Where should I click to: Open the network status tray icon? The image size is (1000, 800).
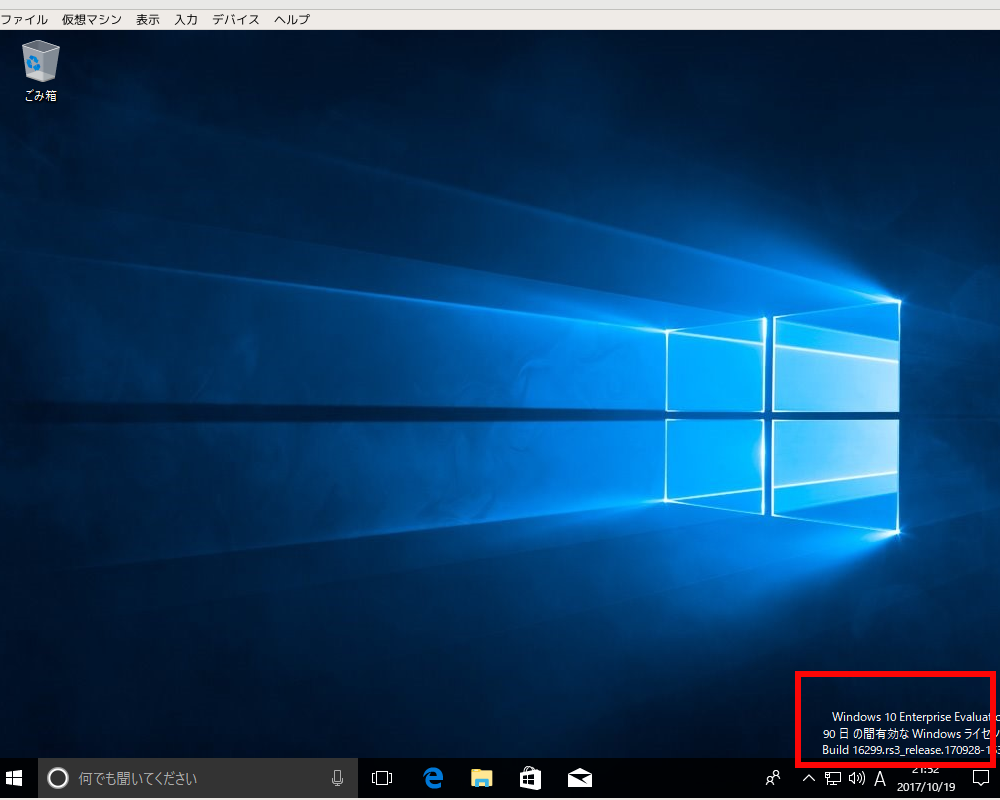pyautogui.click(x=833, y=778)
